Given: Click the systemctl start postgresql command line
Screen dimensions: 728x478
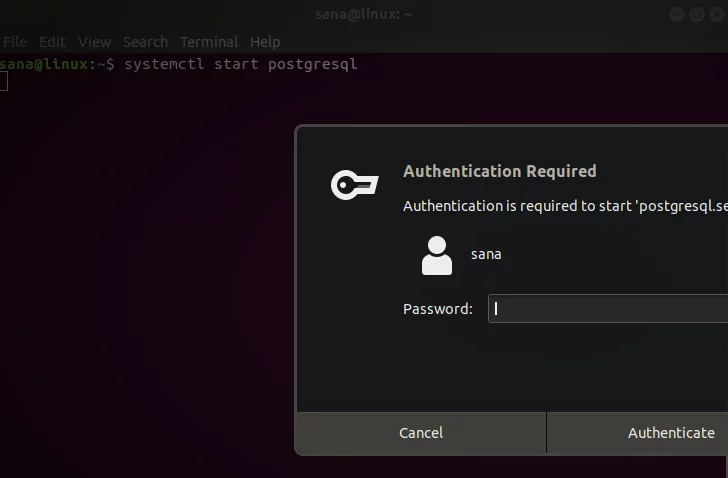Looking at the screenshot, I should (240, 64).
